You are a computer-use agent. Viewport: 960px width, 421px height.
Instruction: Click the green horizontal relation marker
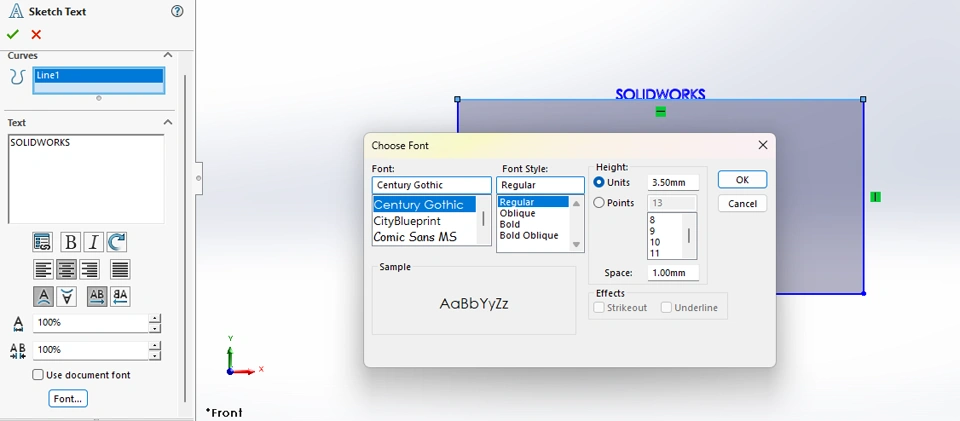coord(660,111)
